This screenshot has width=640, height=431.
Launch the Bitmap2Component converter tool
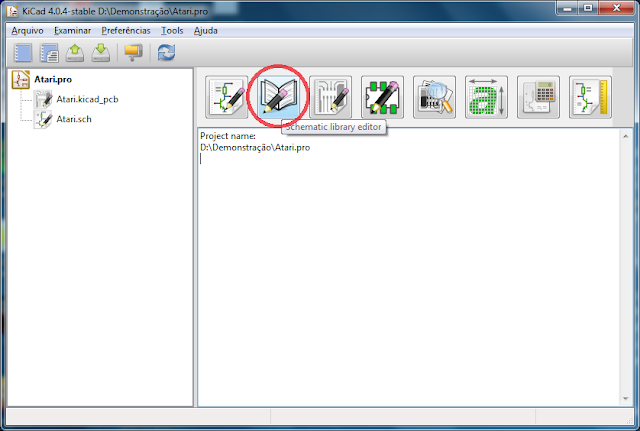[487, 97]
